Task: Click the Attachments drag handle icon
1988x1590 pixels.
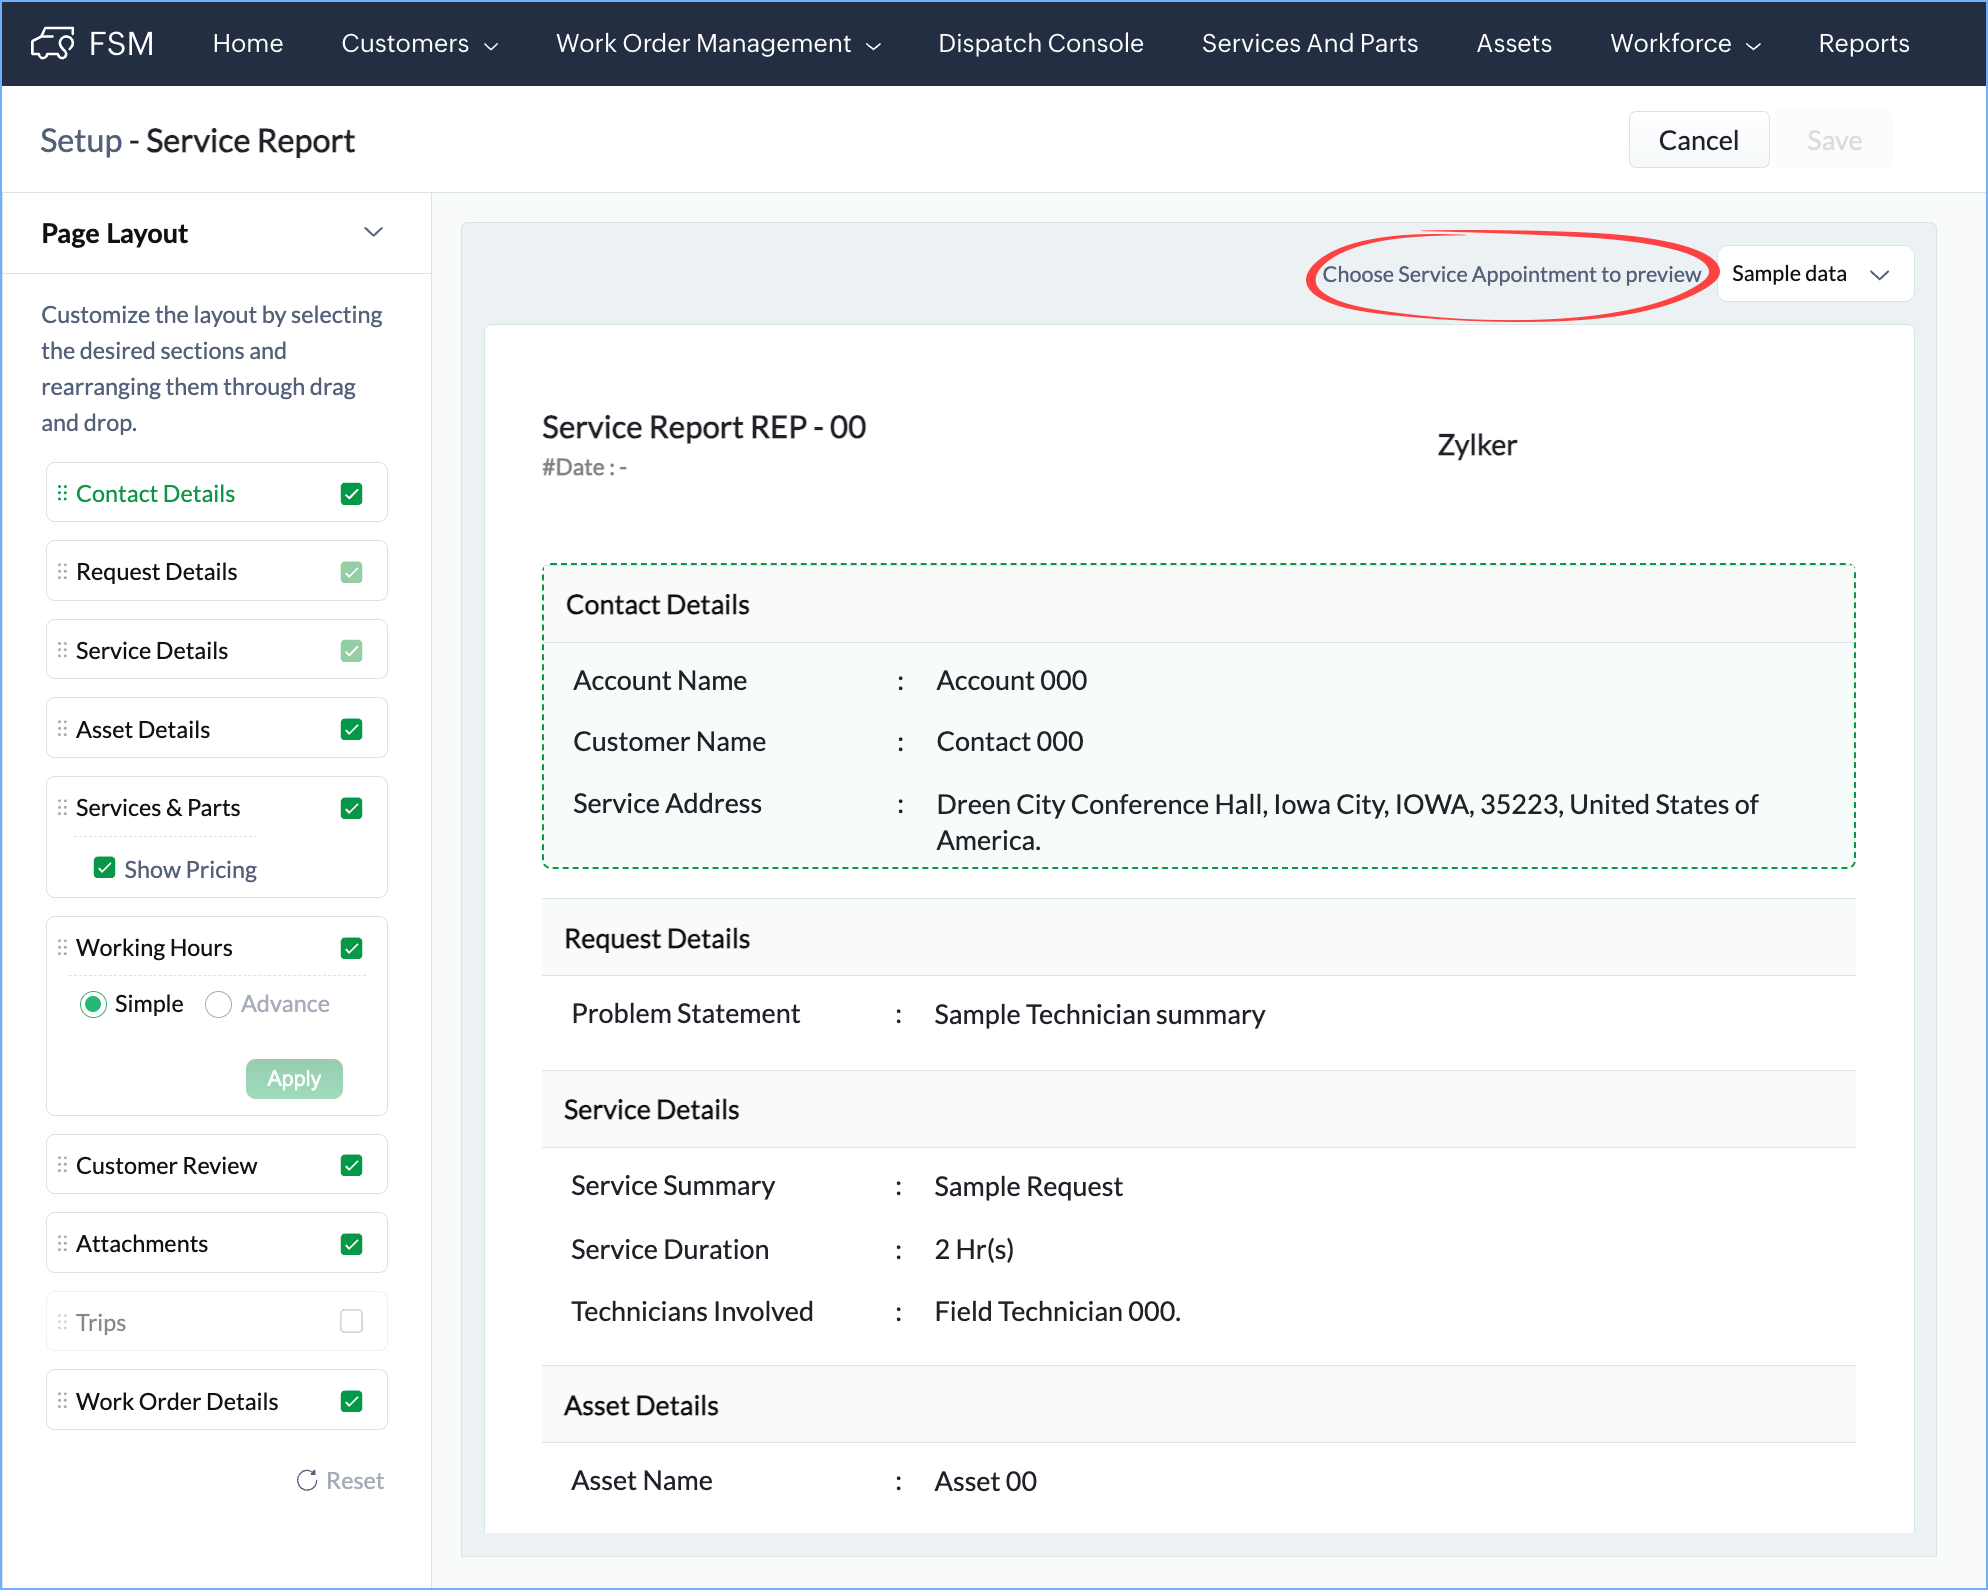Action: click(x=62, y=1243)
